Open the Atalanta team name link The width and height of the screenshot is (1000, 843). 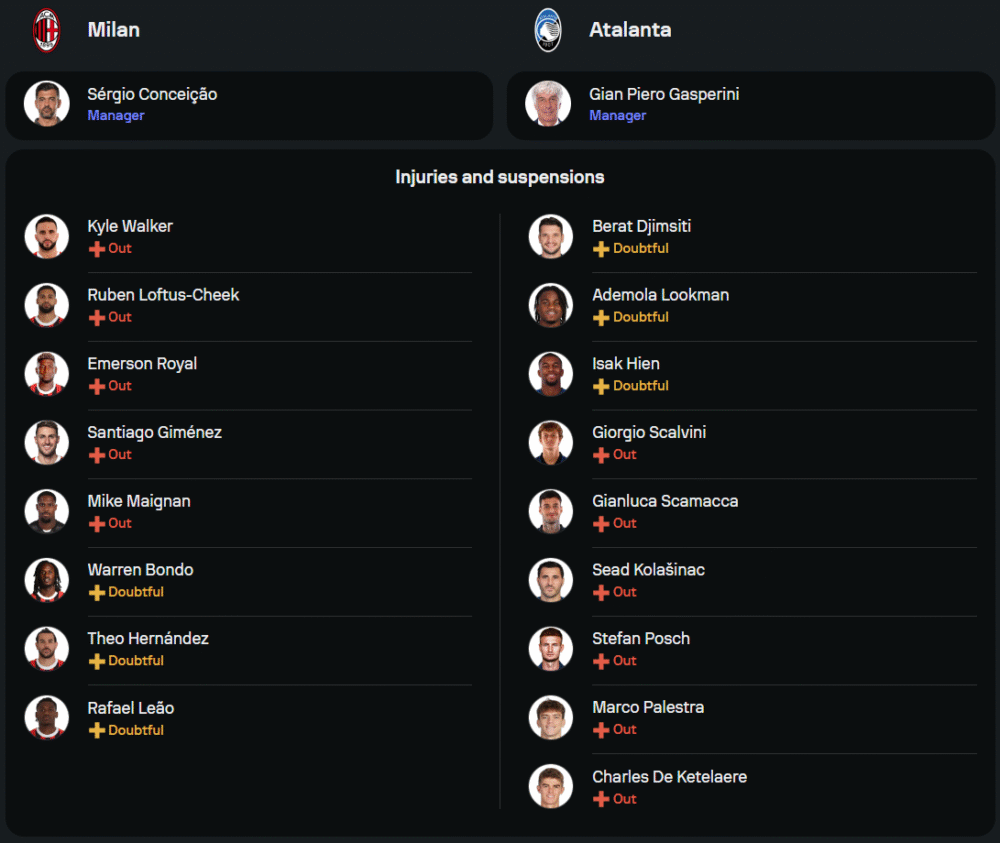coord(630,30)
